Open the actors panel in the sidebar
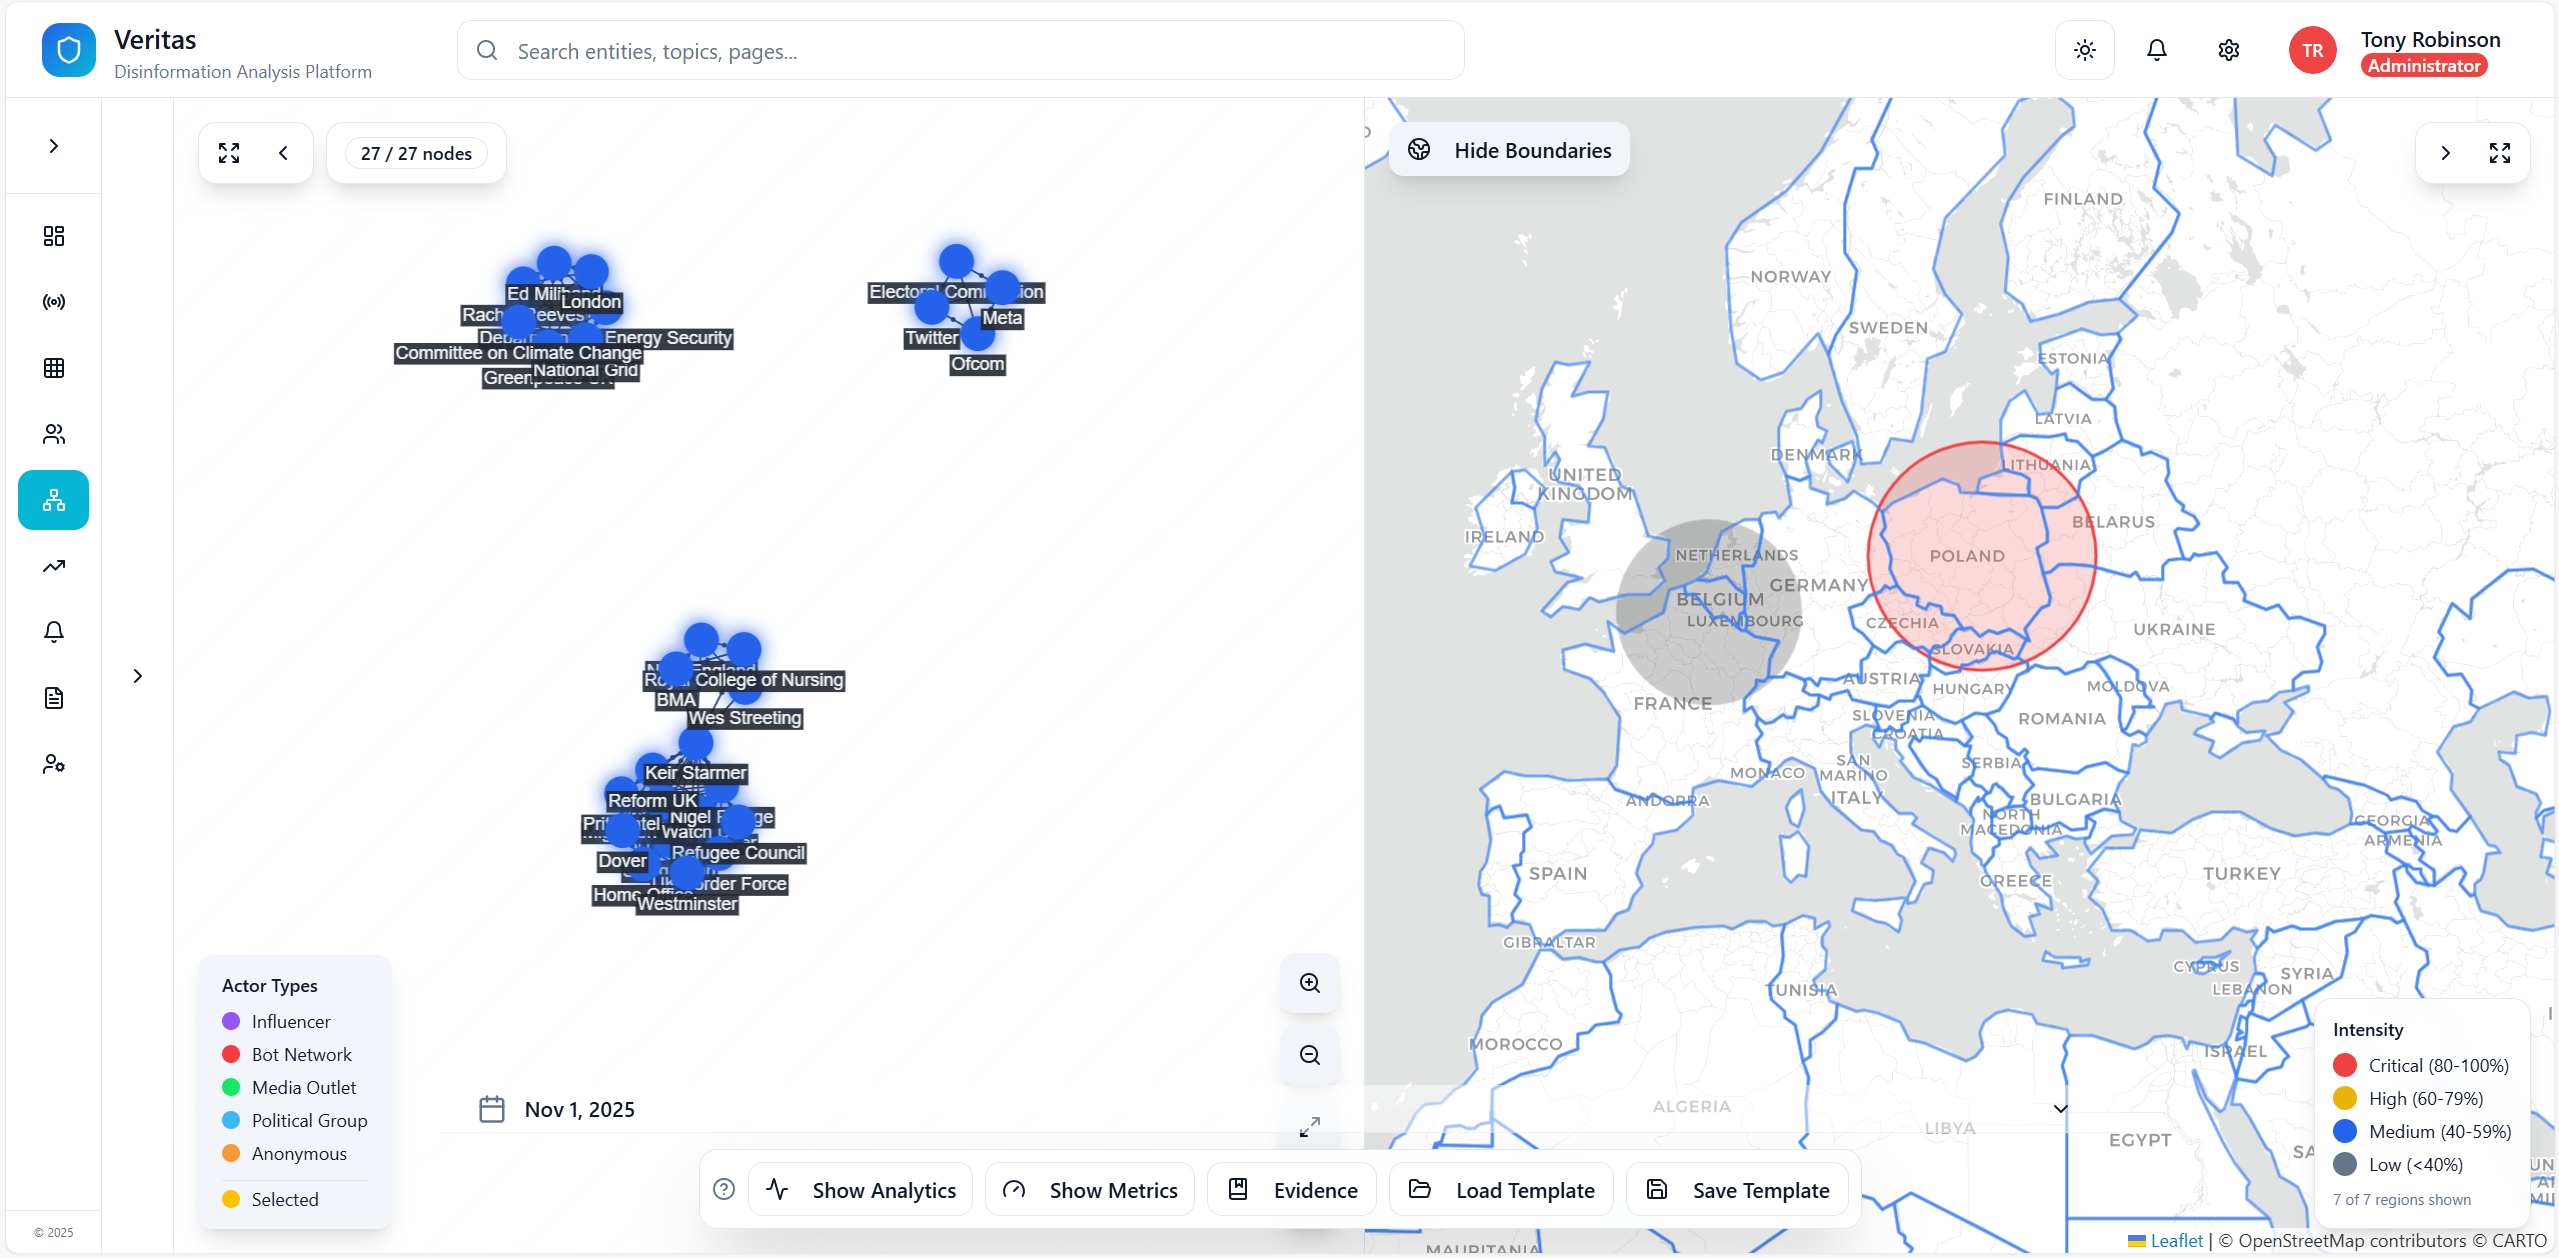Screen dimensions: 2559x1258 coord(52,434)
